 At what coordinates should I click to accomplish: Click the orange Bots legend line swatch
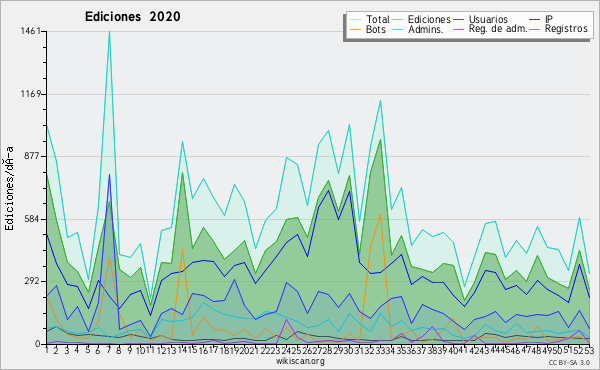(356, 29)
